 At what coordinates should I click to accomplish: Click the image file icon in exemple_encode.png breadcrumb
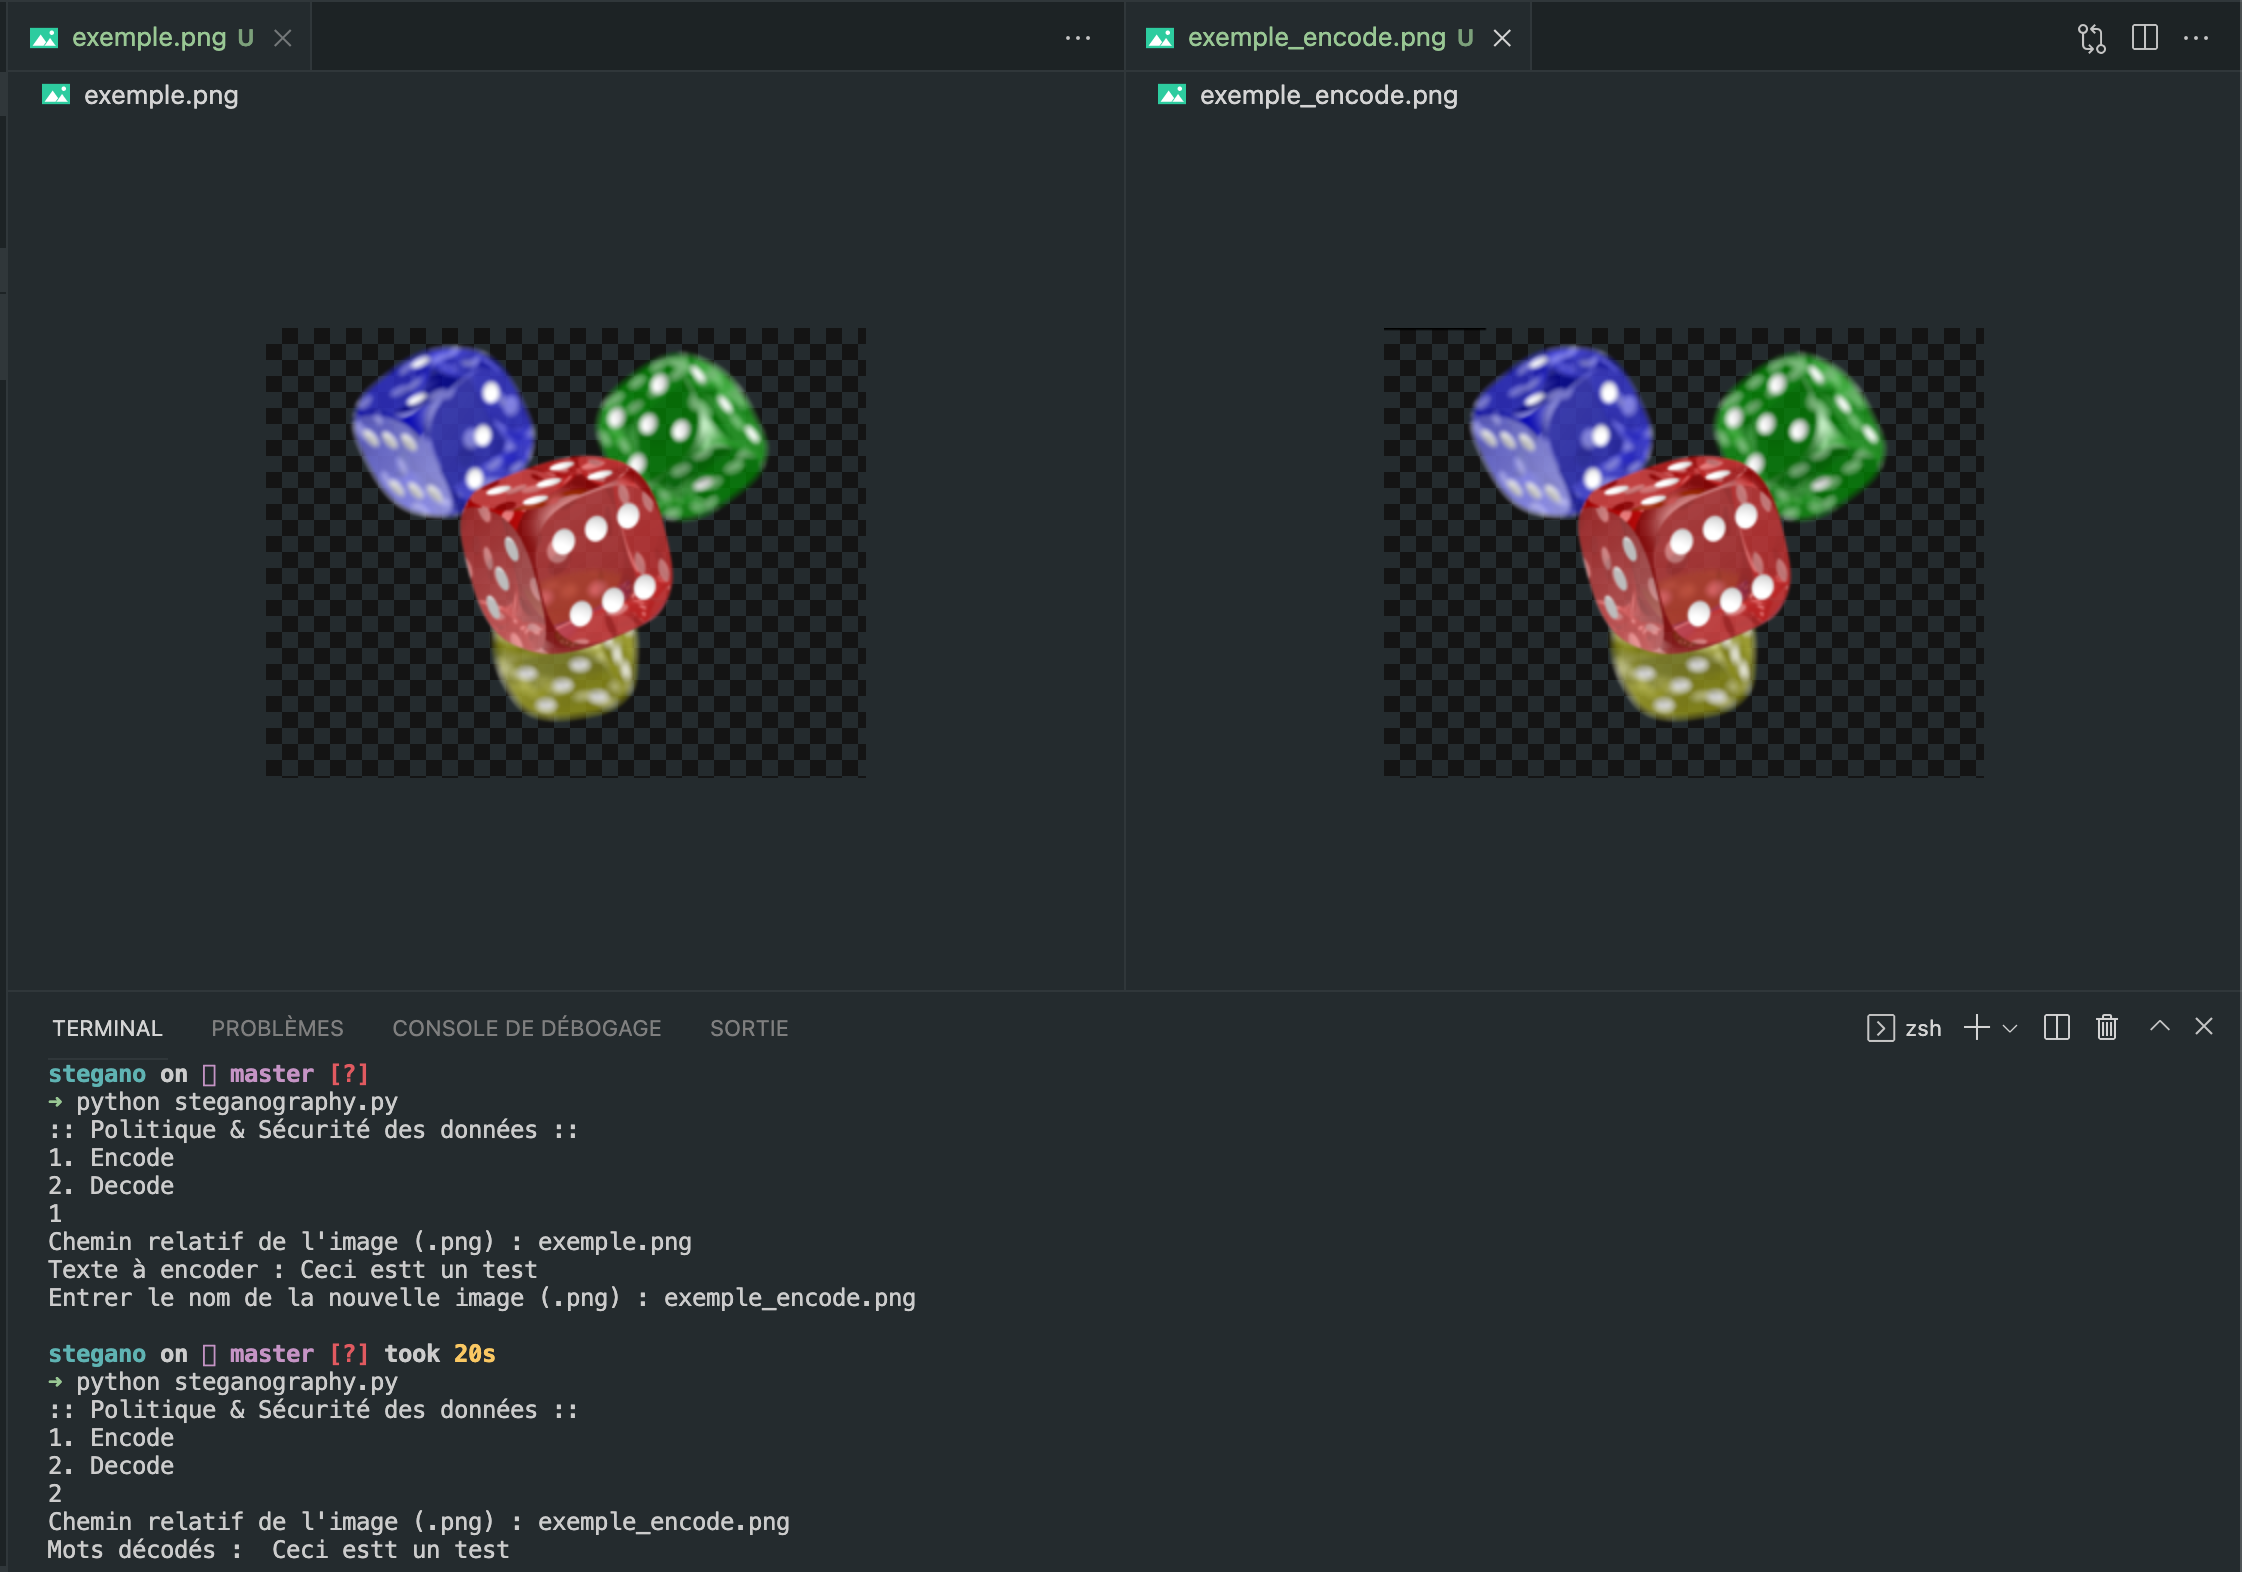(x=1172, y=95)
